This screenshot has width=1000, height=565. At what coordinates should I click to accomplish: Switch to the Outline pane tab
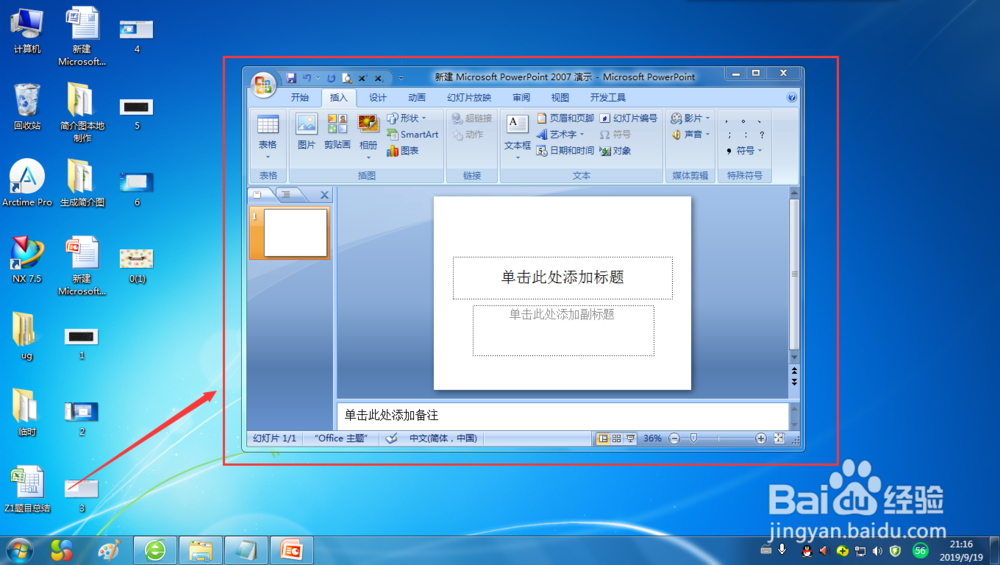(287, 194)
